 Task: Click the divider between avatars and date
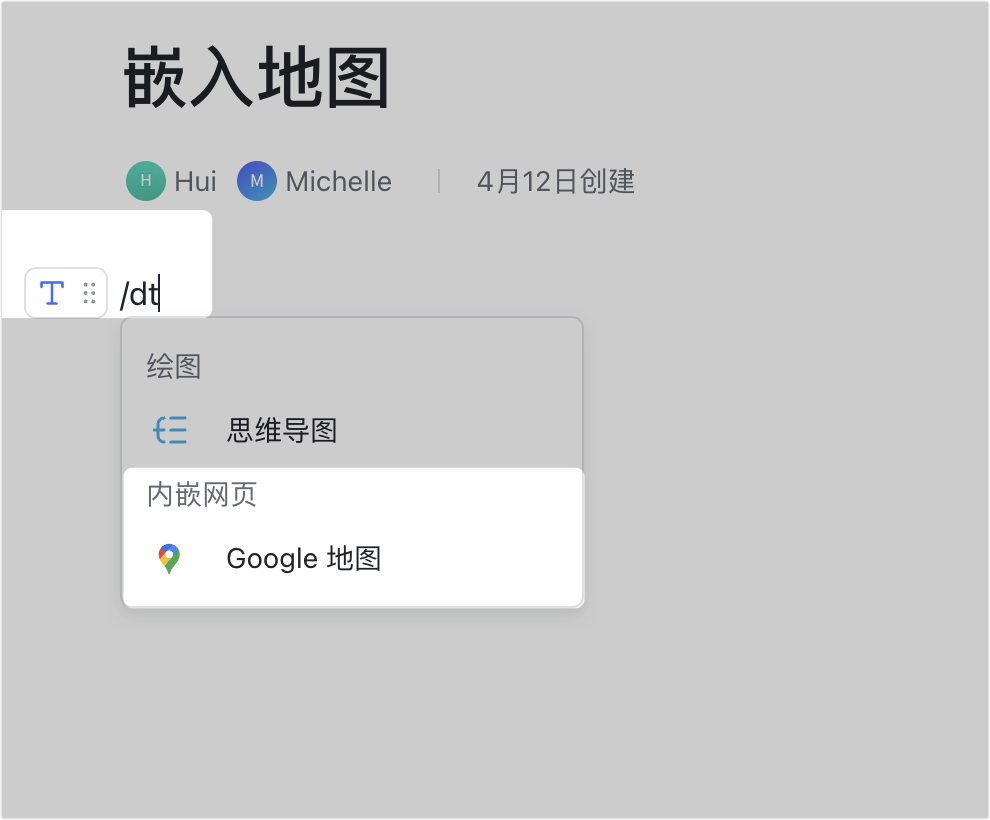point(440,181)
